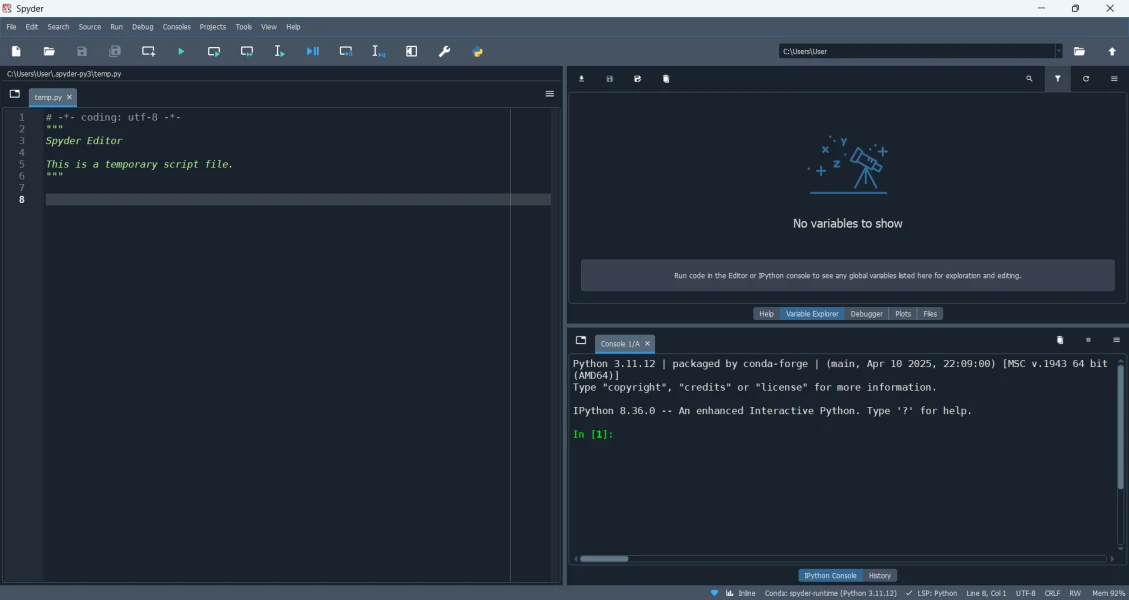The image size is (1129, 600).
Task: Import data in Variable Explorer
Action: 581,79
